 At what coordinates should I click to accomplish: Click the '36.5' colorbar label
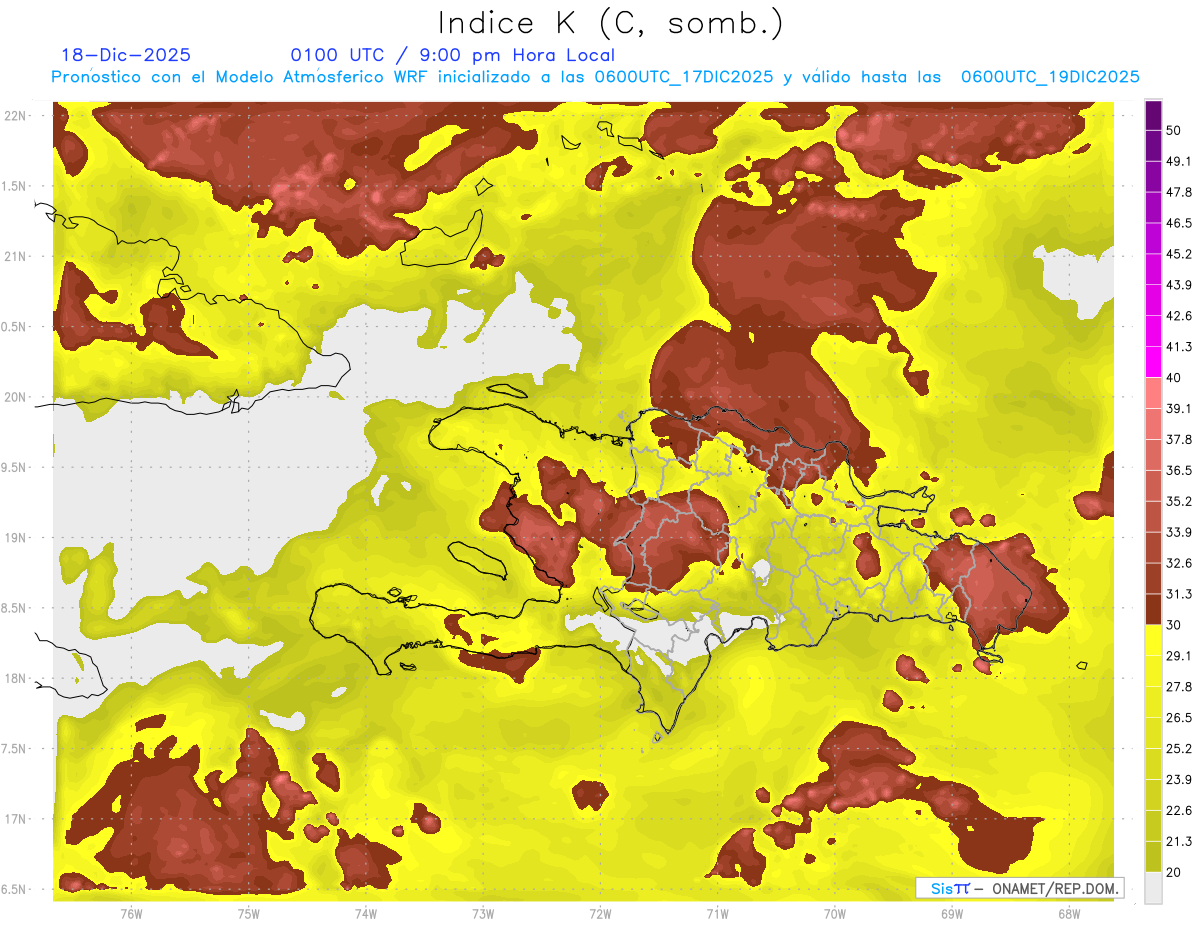1179,470
